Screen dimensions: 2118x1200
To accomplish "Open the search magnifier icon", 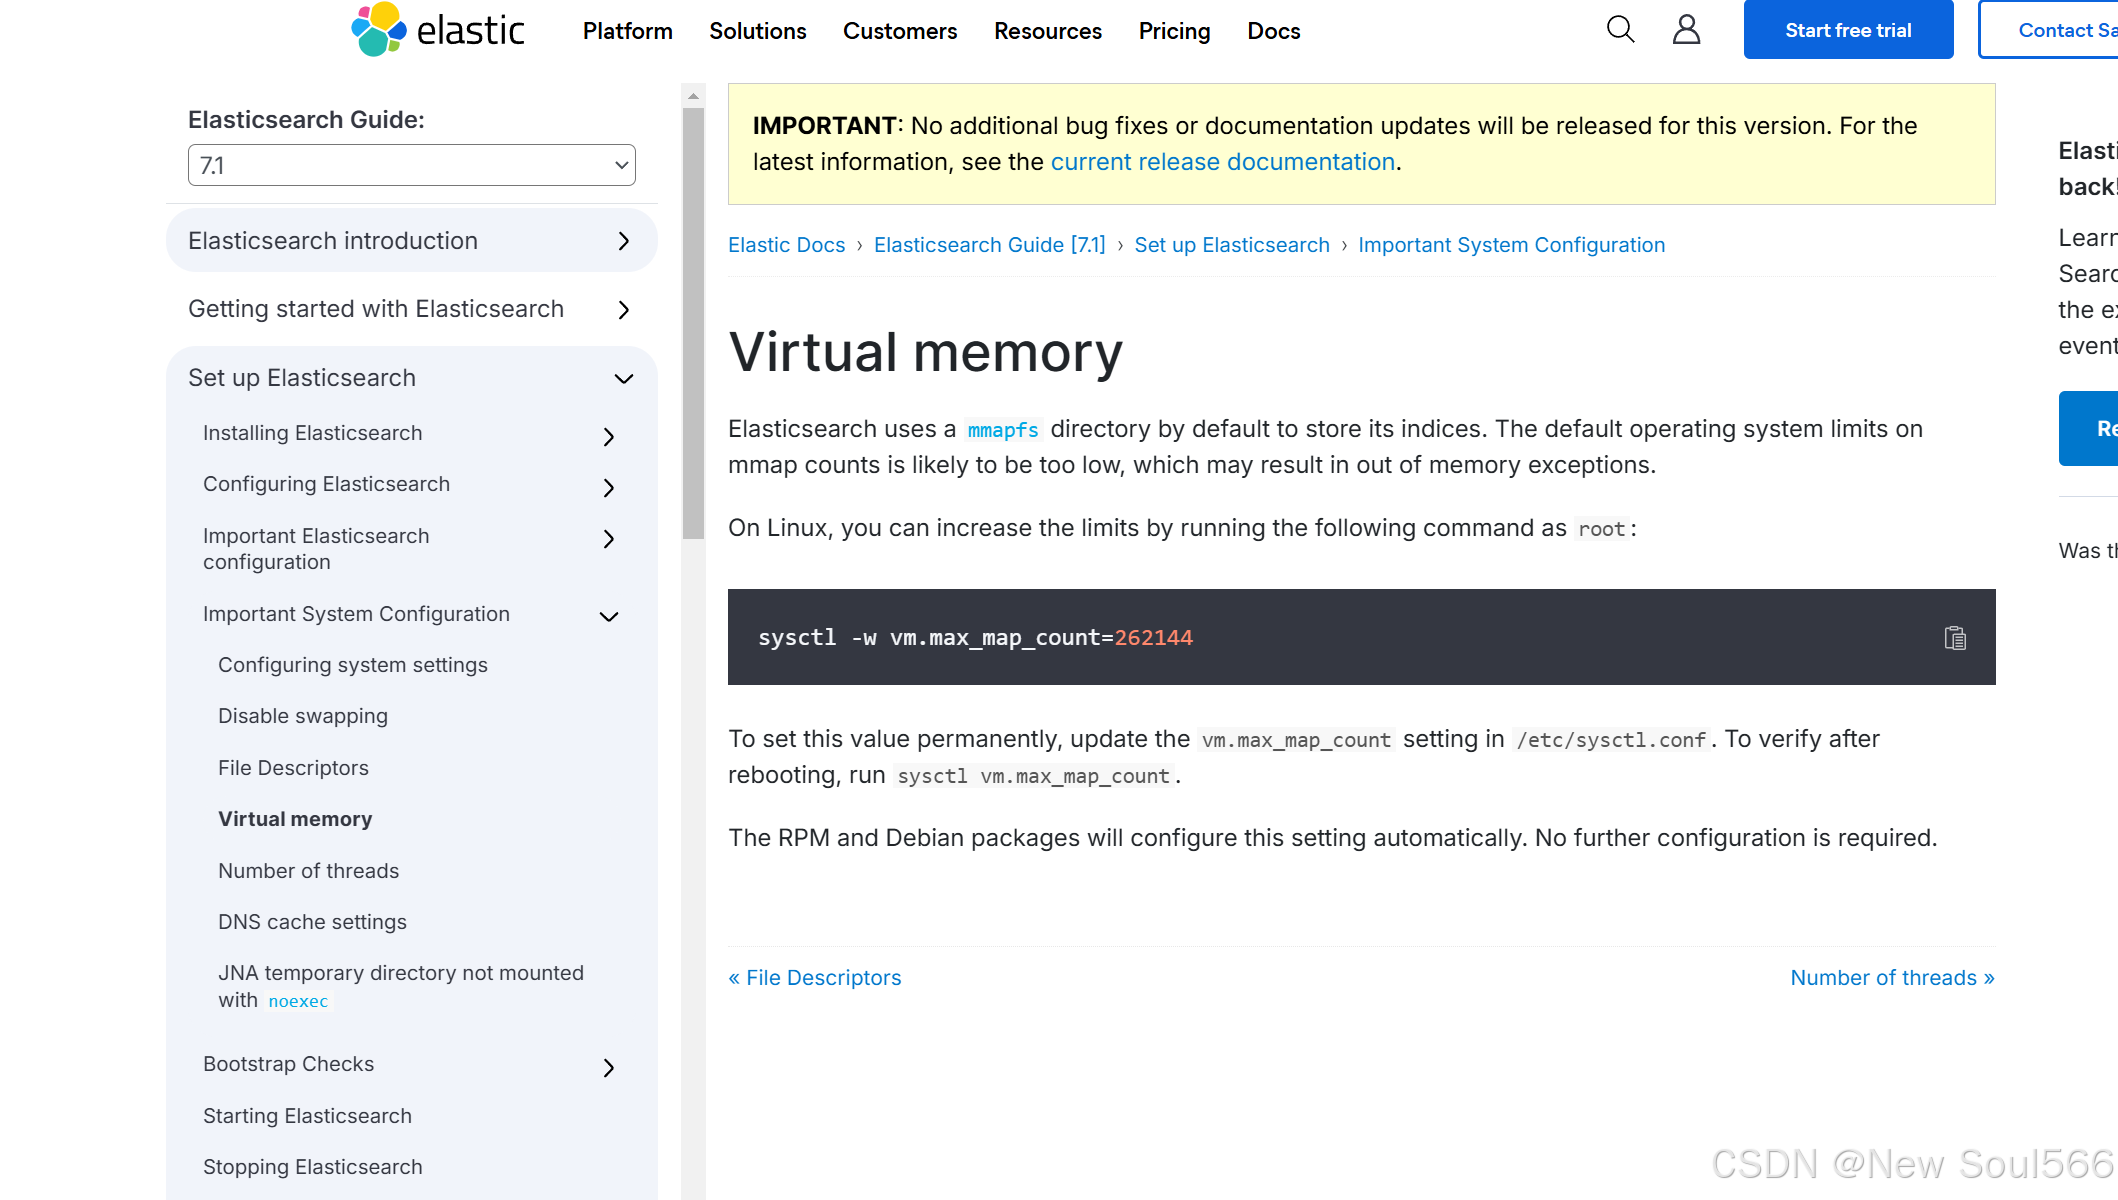I will point(1619,29).
